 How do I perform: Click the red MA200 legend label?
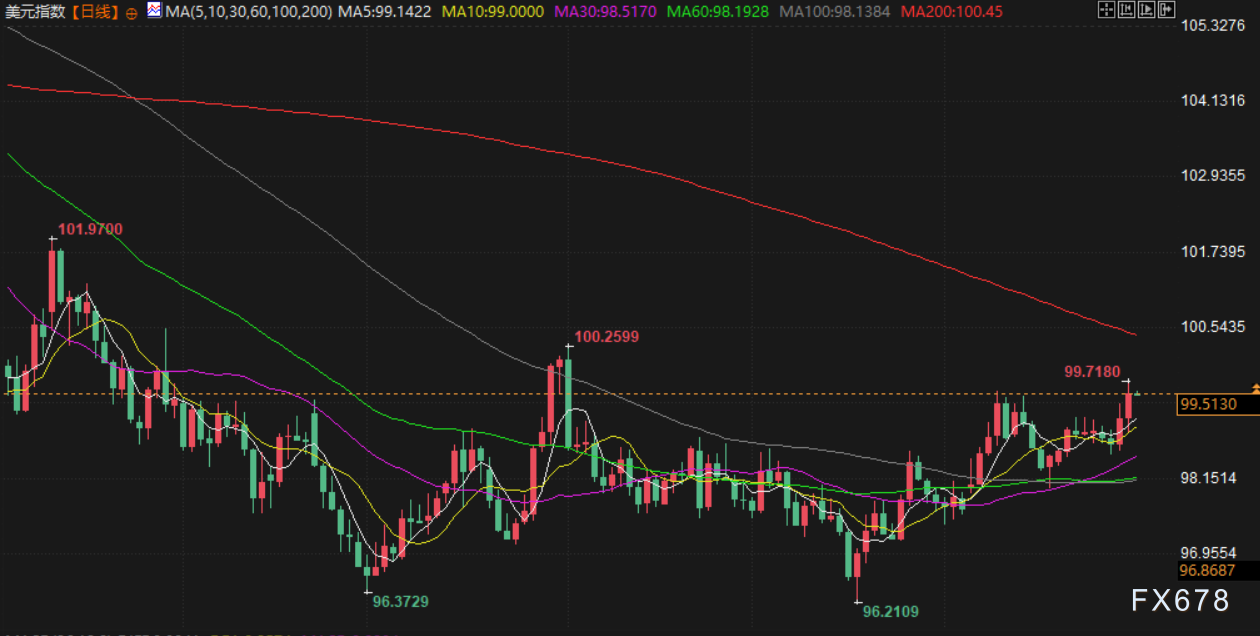pos(950,12)
